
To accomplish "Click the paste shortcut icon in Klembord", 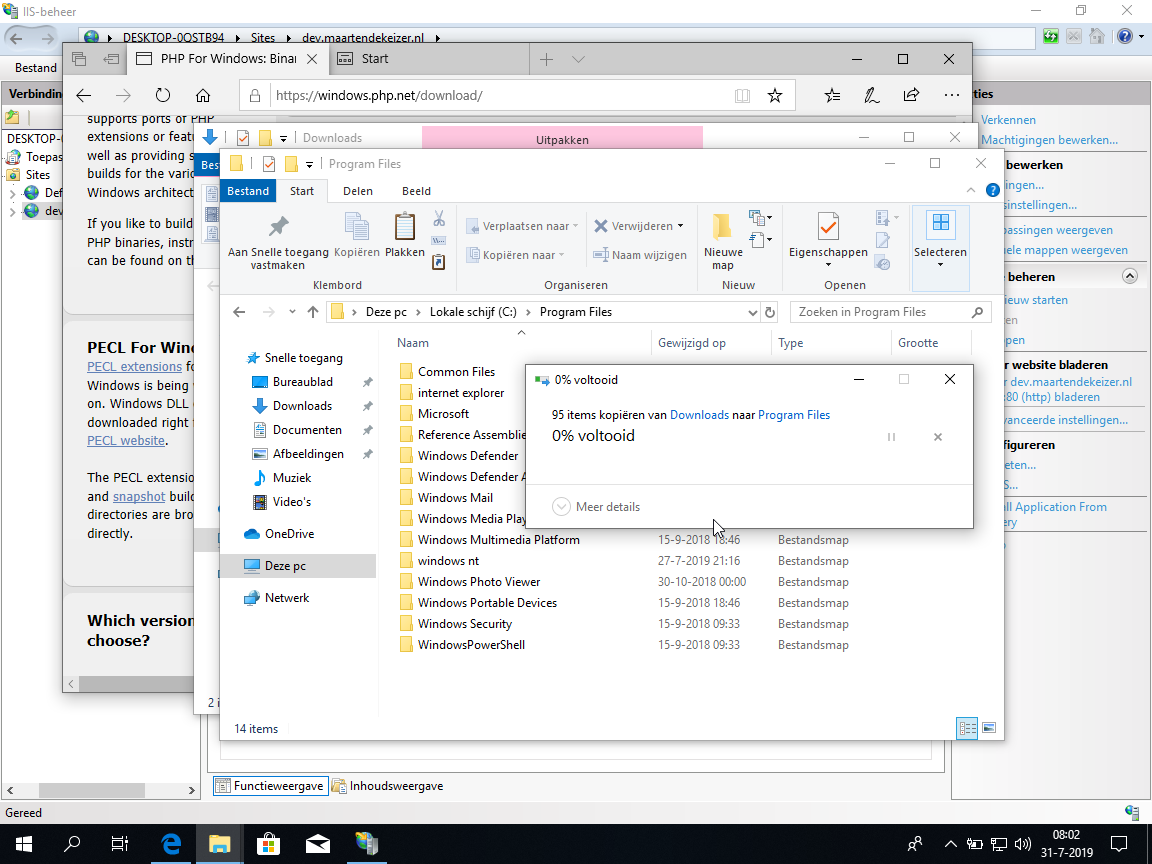I will [x=439, y=262].
